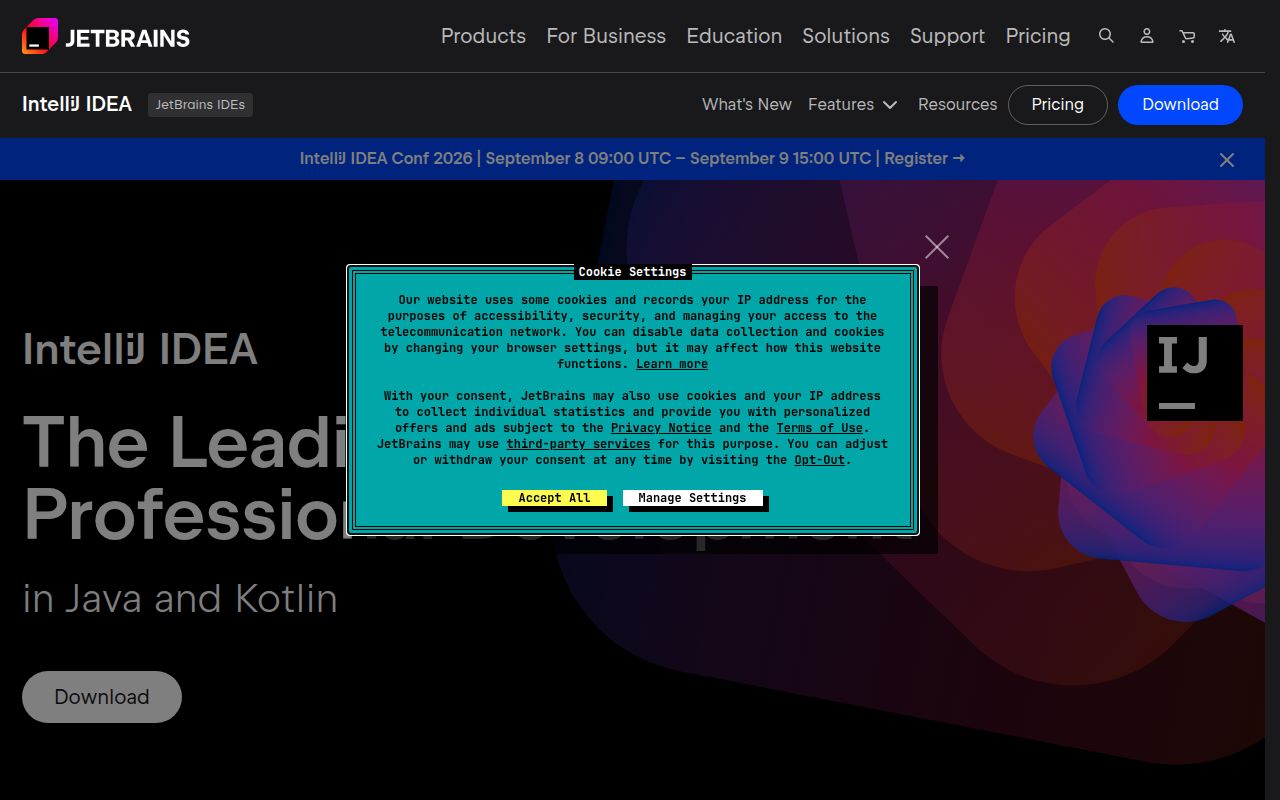The width and height of the screenshot is (1280, 800).
Task: Expand the Features dropdown
Action: 853,104
